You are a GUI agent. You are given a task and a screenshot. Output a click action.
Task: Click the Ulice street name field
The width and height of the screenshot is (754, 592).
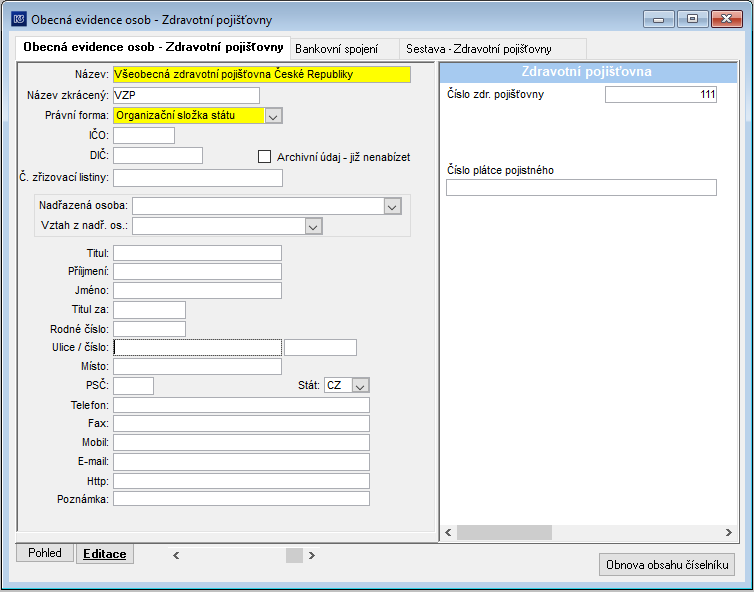tap(197, 347)
